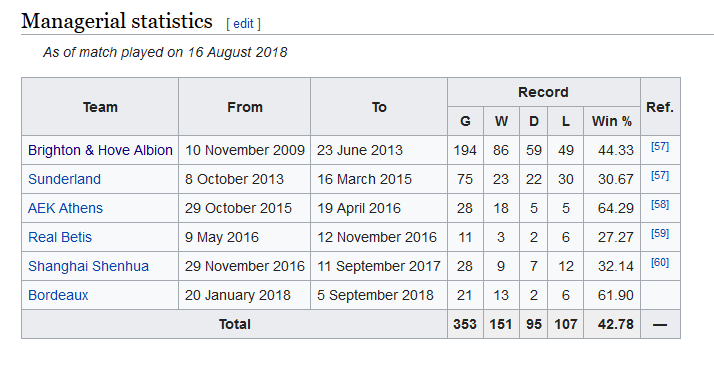714x366 pixels.
Task: Click reference [57] in the Brighton row
Action: (x=660, y=147)
